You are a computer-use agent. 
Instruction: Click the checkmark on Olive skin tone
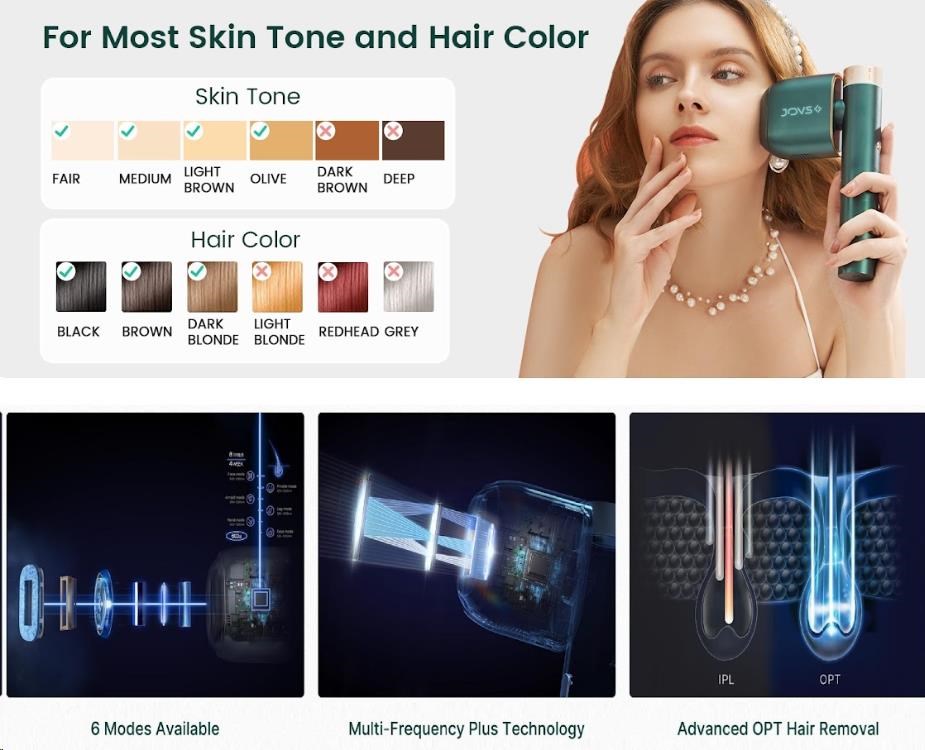[x=260, y=130]
